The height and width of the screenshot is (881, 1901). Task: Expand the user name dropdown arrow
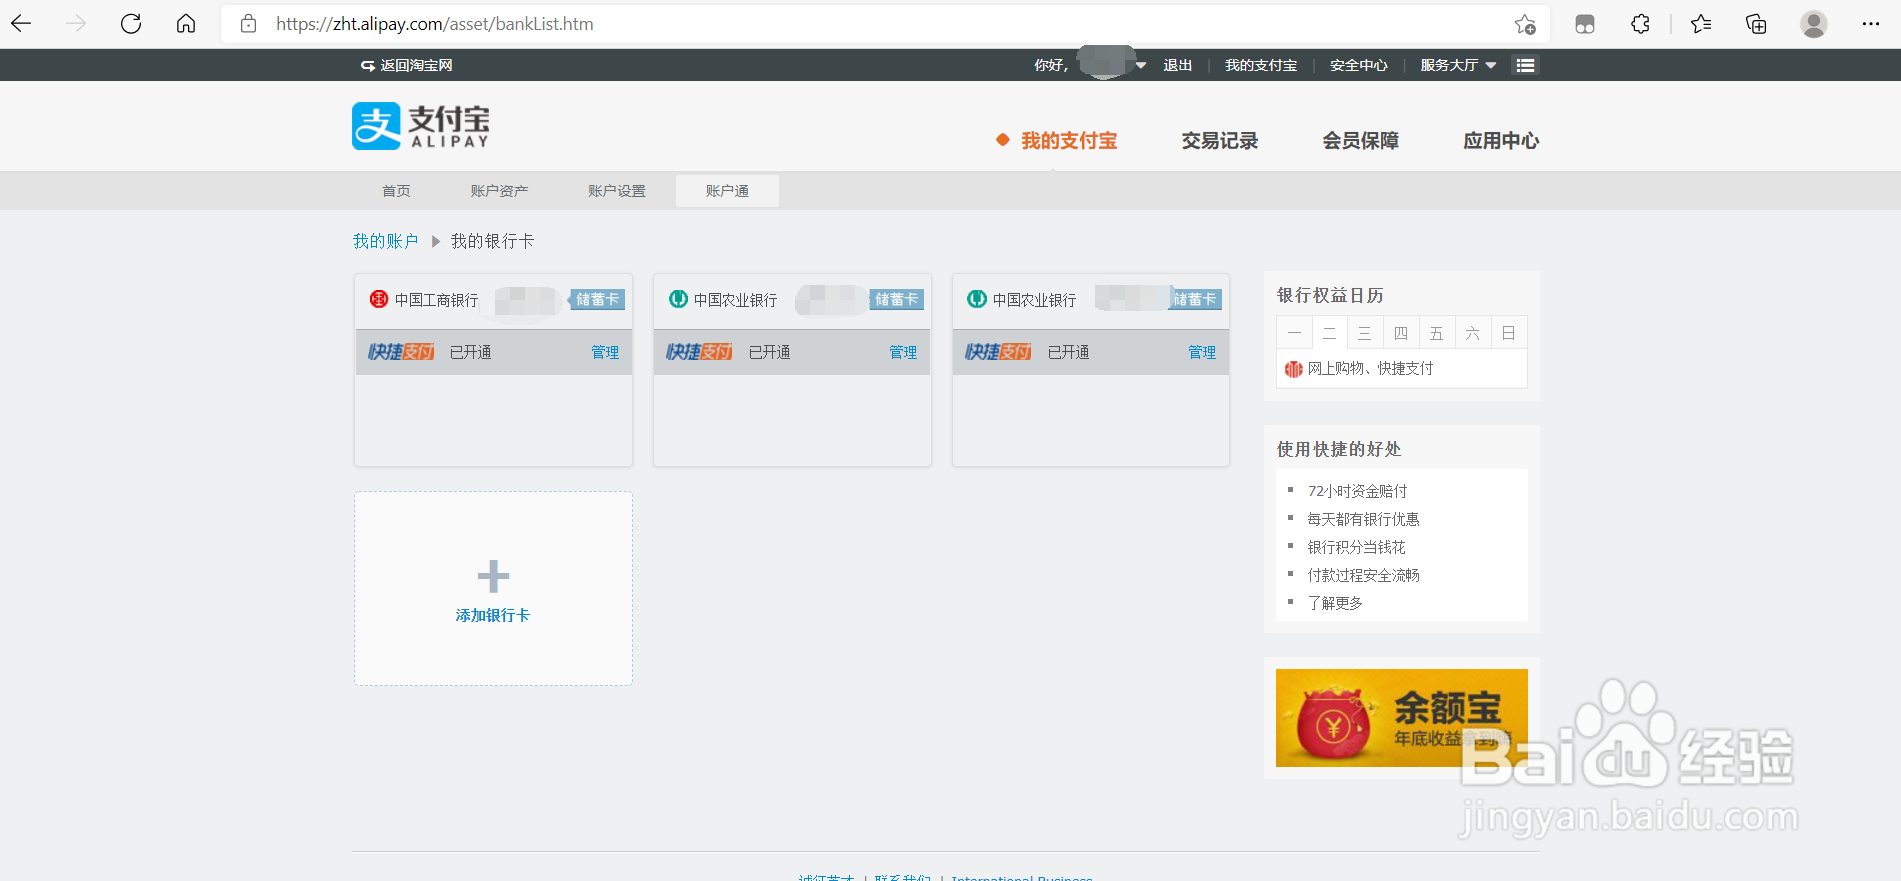[1141, 65]
